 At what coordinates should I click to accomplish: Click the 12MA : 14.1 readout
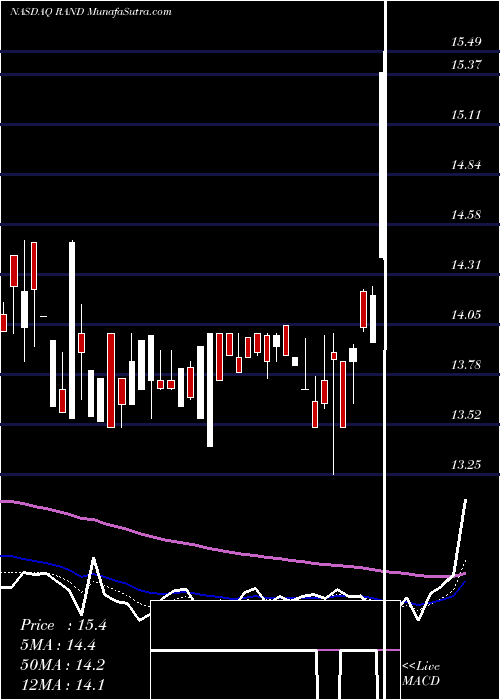(x=62, y=684)
